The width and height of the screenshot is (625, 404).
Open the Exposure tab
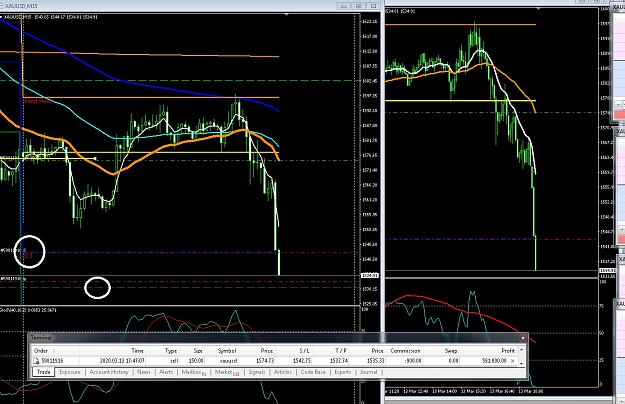pos(70,372)
